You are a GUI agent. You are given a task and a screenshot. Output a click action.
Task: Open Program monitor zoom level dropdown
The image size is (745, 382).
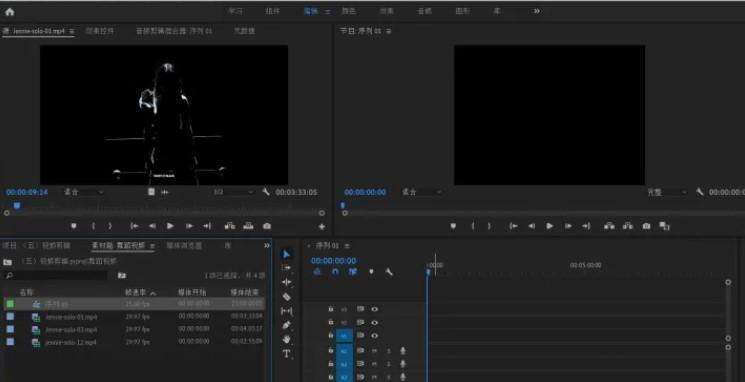tap(421, 192)
